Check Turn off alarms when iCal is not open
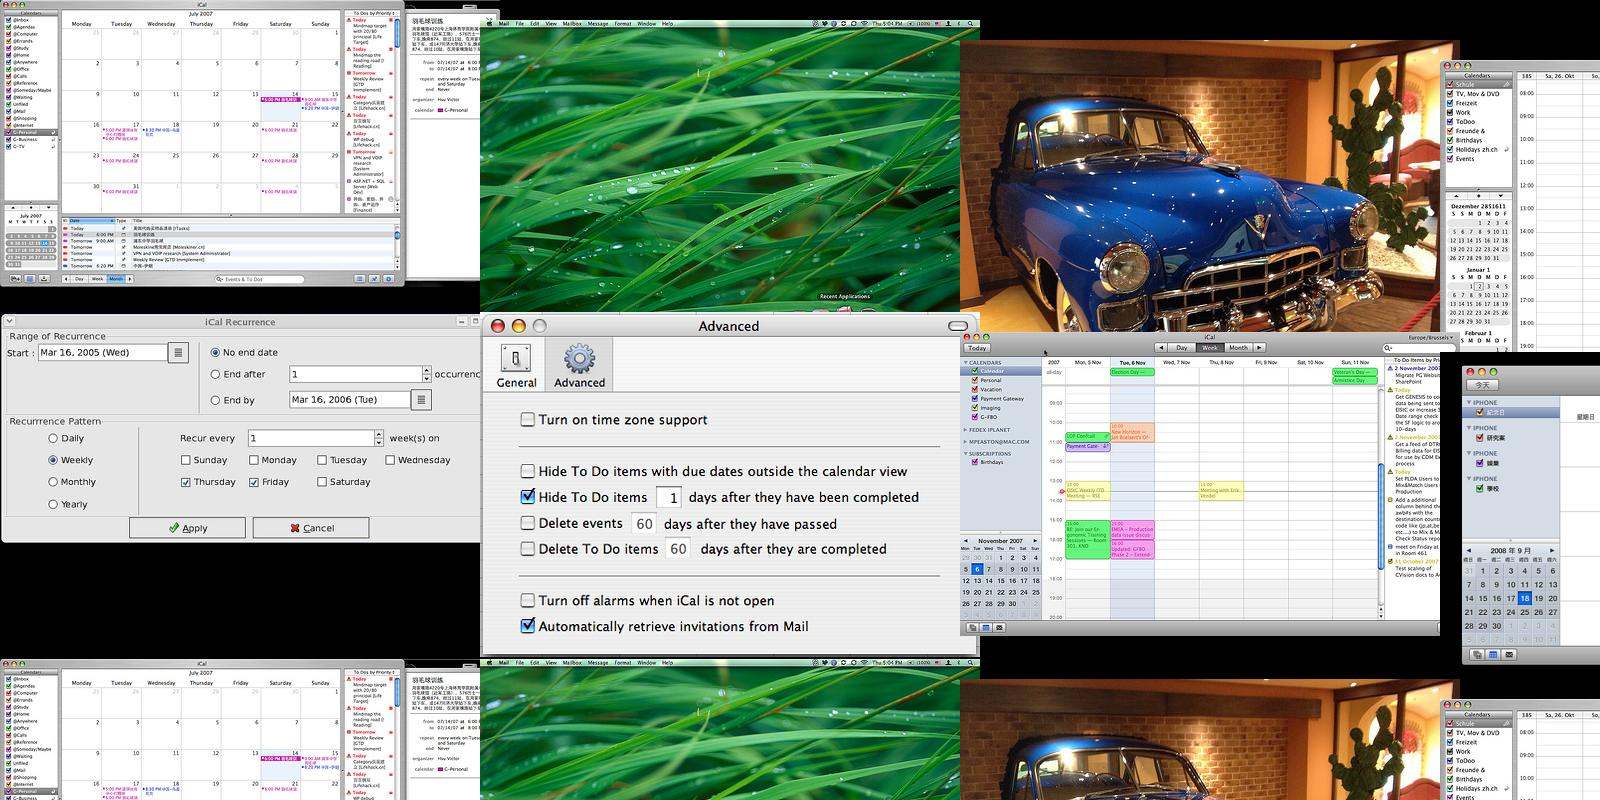This screenshot has height=800, width=1600. tap(527, 600)
